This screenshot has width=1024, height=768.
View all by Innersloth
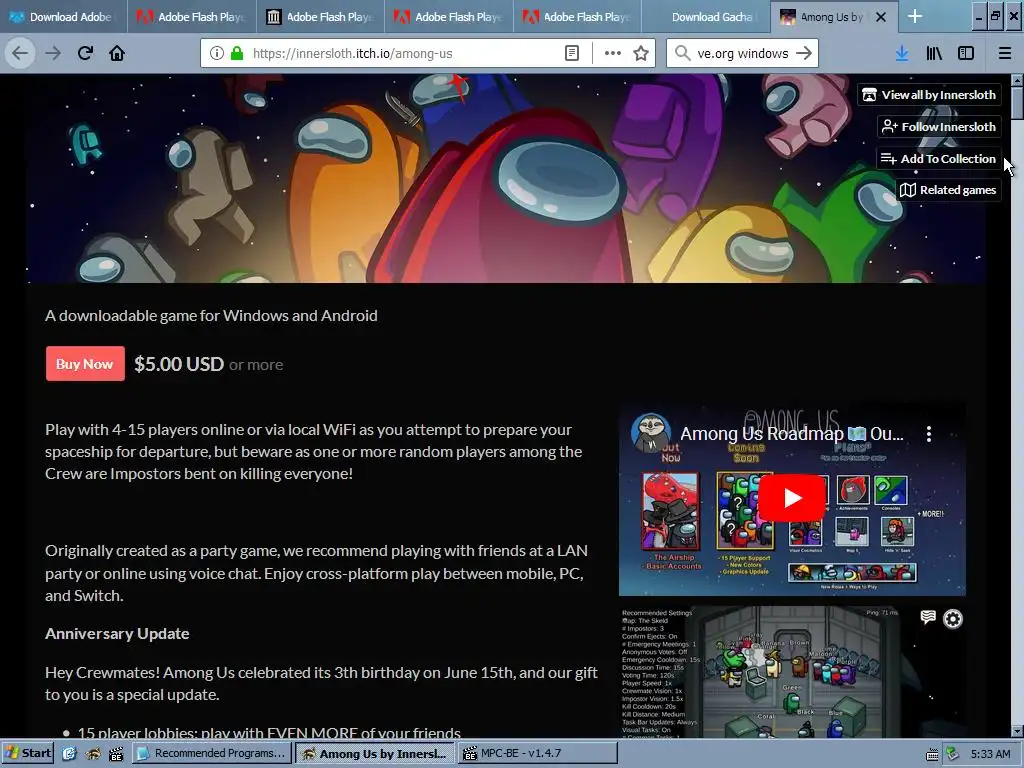point(929,95)
